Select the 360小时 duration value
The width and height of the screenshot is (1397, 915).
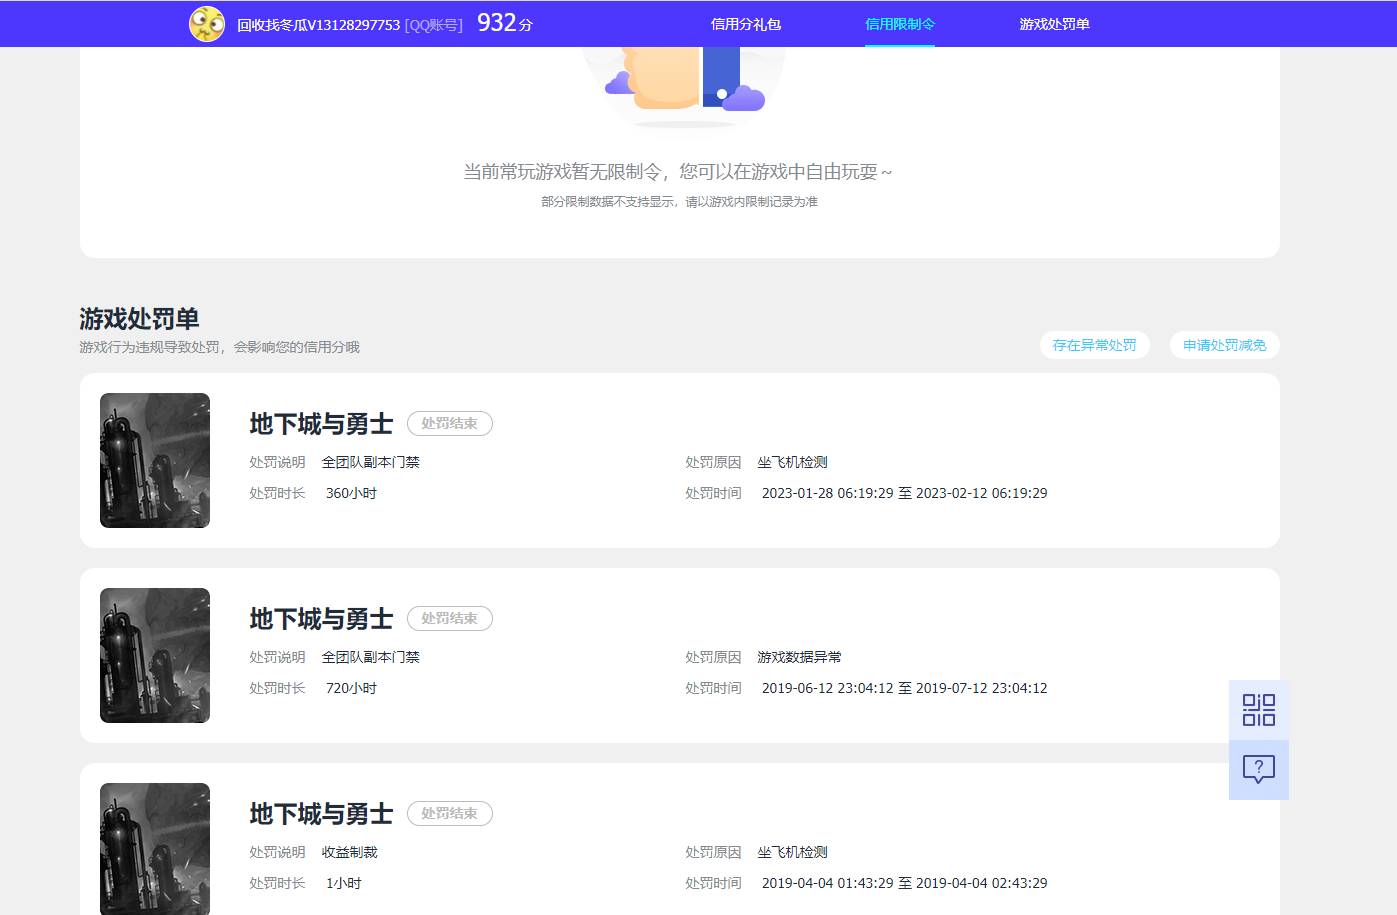[x=351, y=493]
